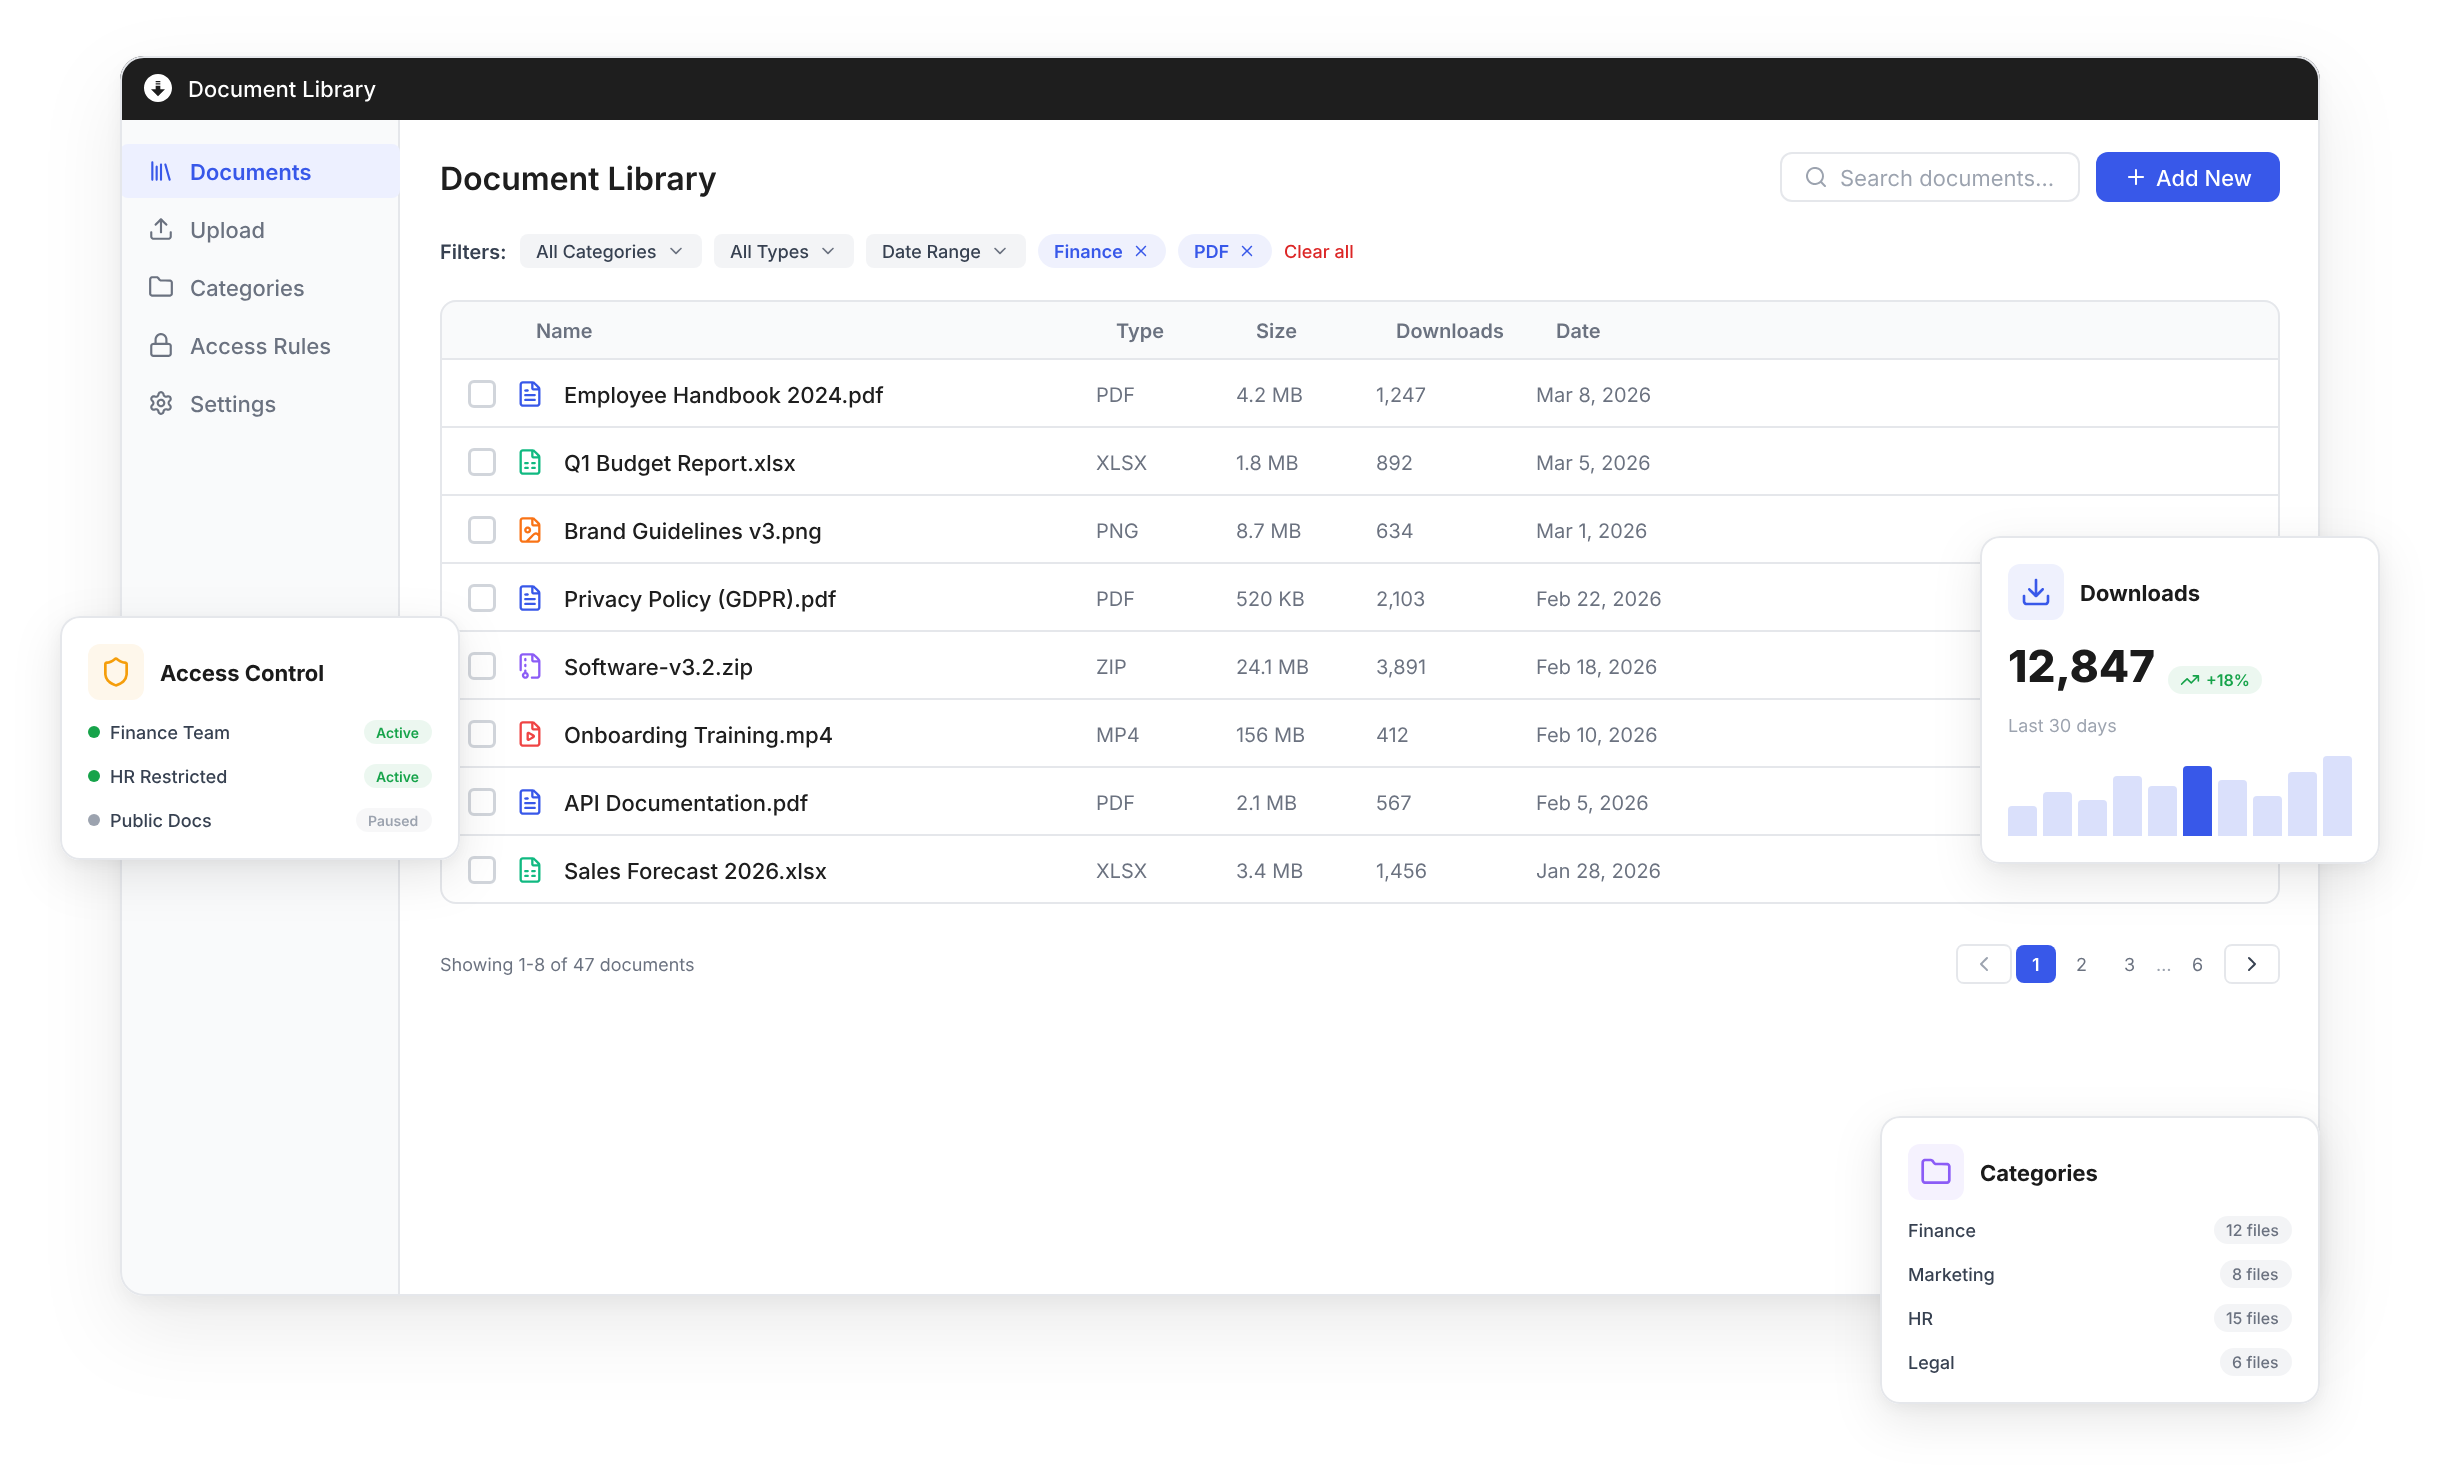This screenshot has width=2440, height=1484.
Task: Remove the Finance filter chip
Action: (1141, 251)
